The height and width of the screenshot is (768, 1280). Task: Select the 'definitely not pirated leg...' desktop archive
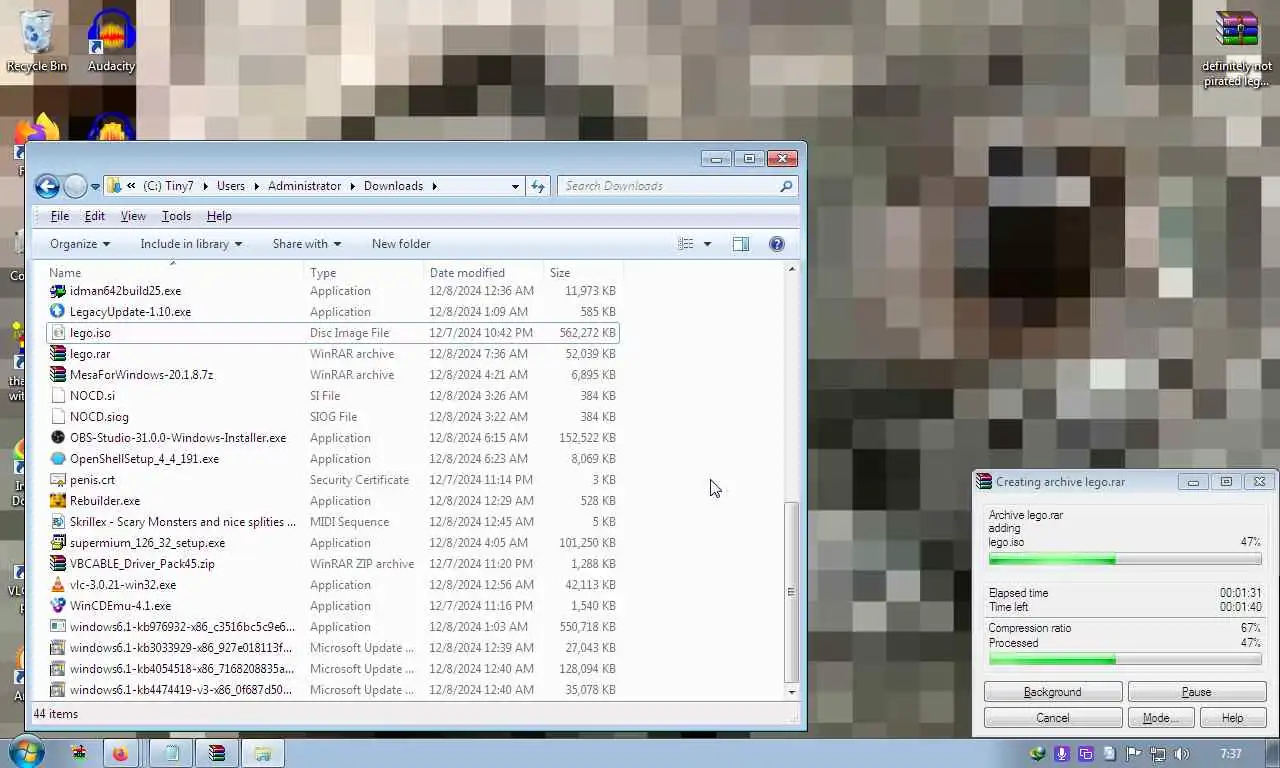[x=1237, y=48]
